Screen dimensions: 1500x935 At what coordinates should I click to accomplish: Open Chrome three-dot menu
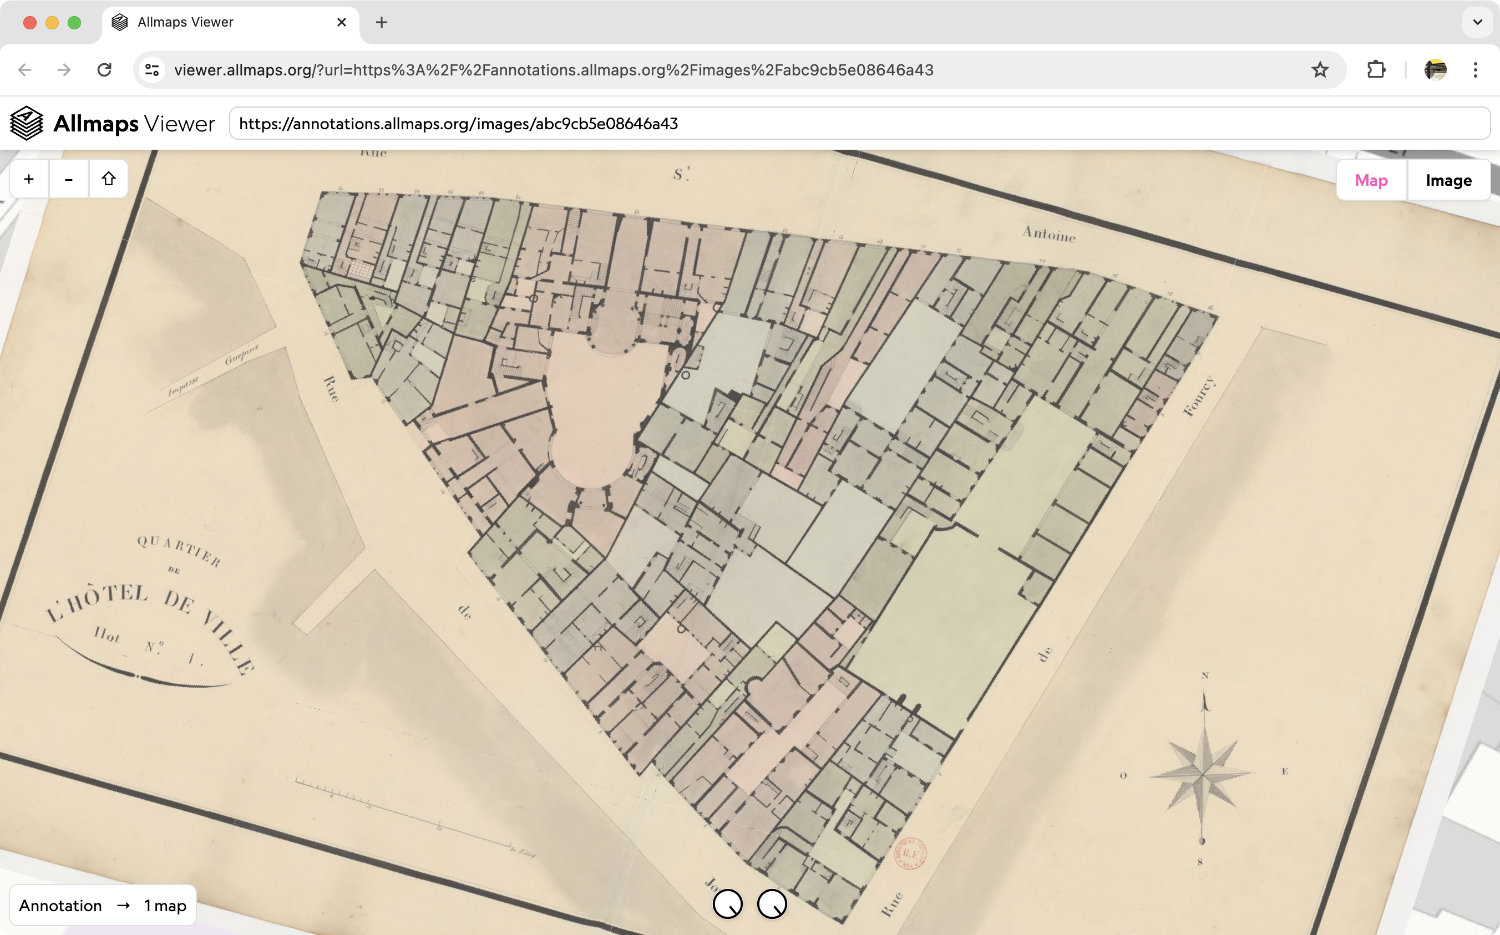[x=1475, y=70]
